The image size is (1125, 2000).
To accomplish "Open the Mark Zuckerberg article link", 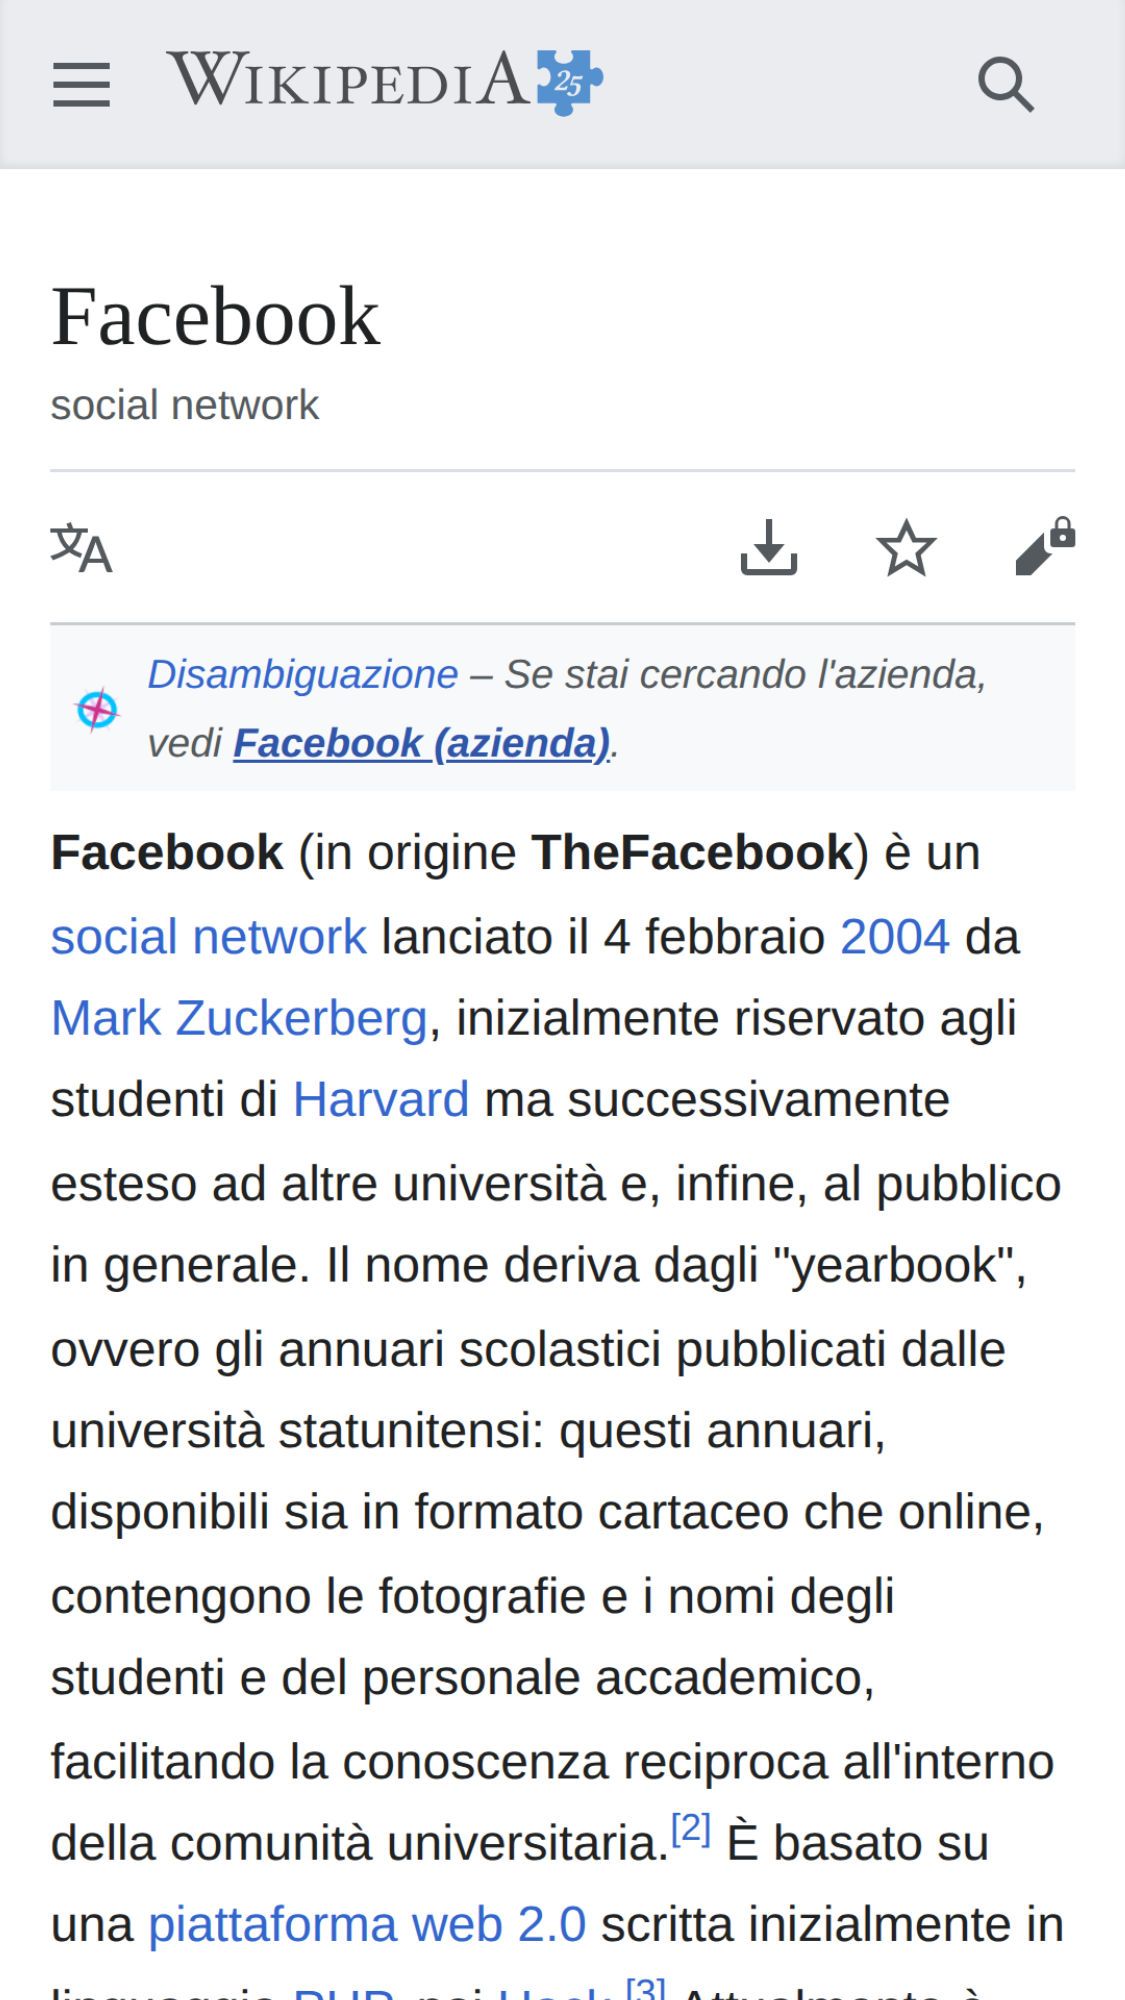I will 239,1018.
